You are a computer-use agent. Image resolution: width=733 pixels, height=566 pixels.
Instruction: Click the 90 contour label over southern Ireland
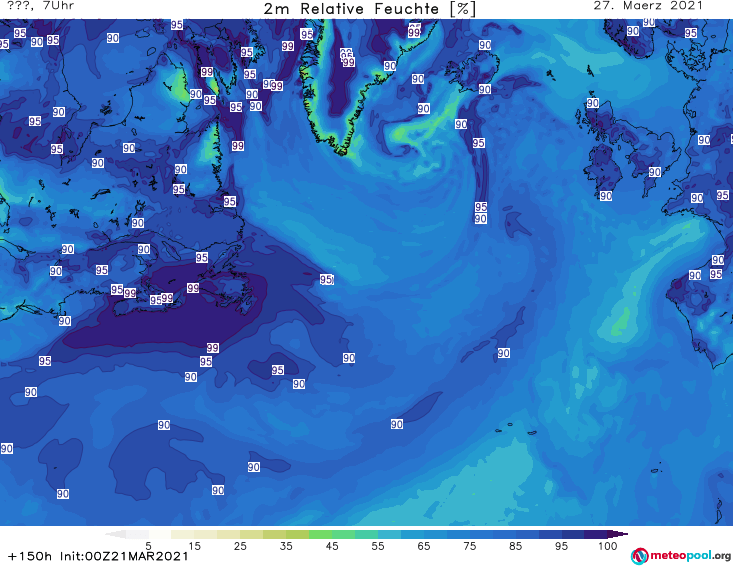(x=606, y=196)
